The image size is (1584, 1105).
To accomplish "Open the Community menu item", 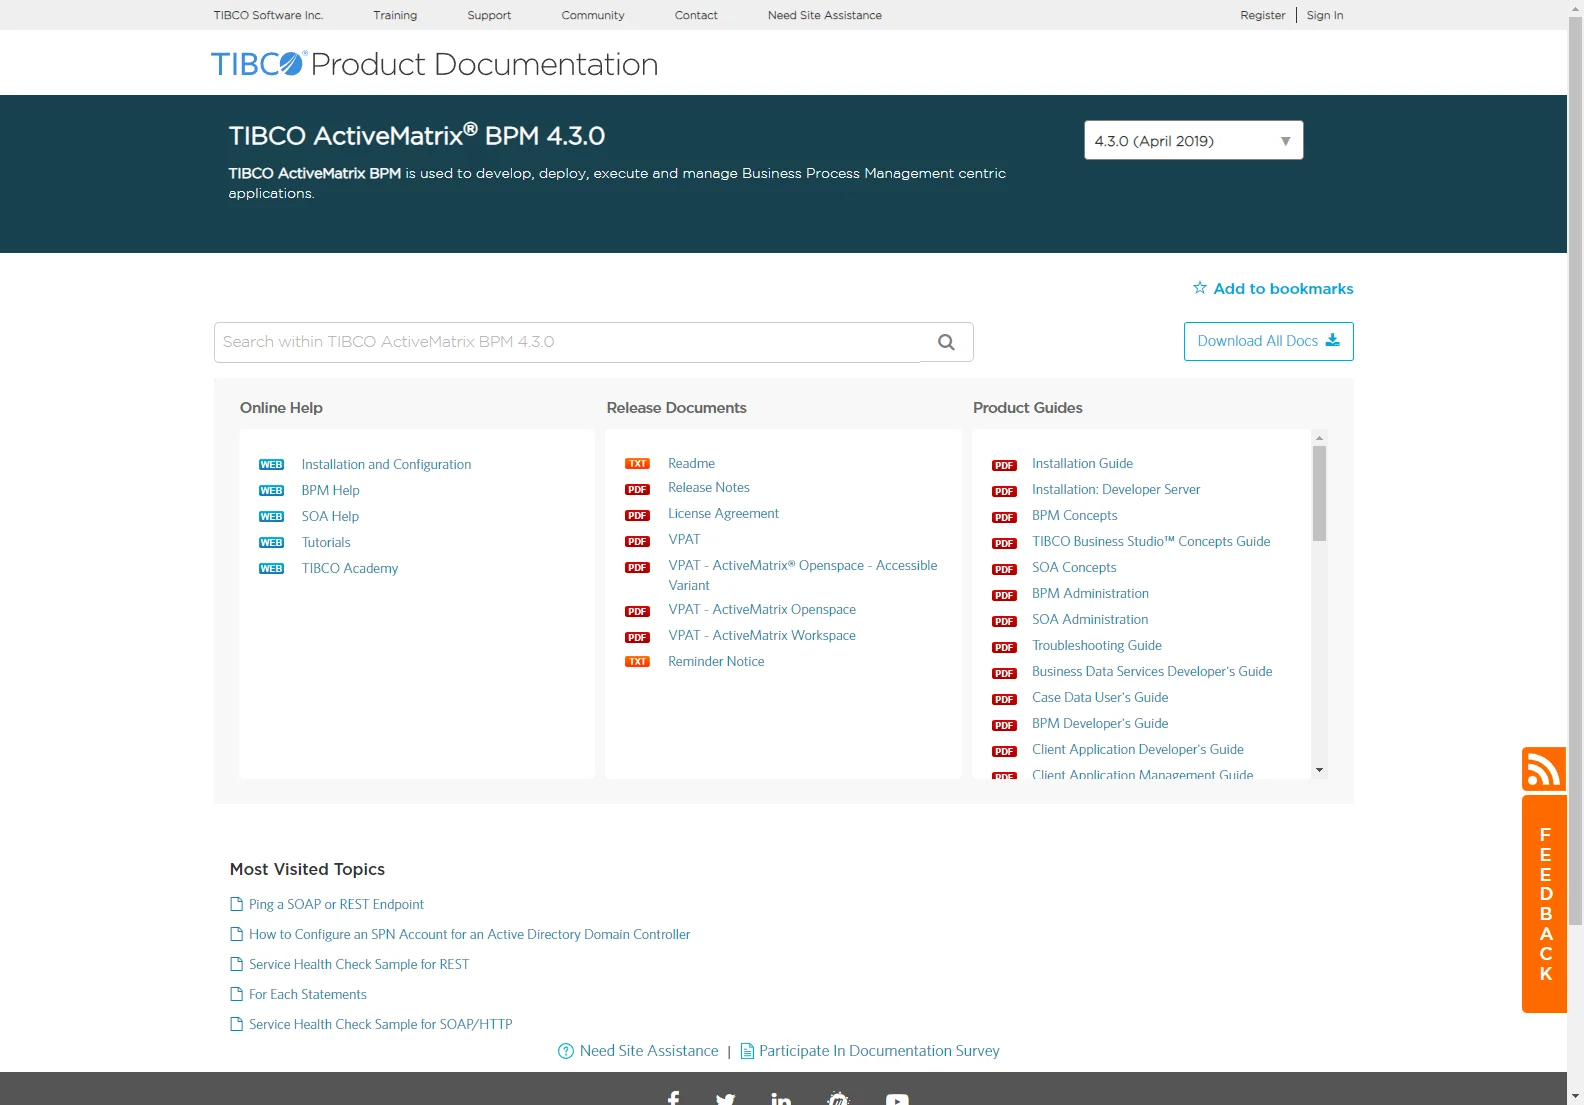I will coord(593,15).
